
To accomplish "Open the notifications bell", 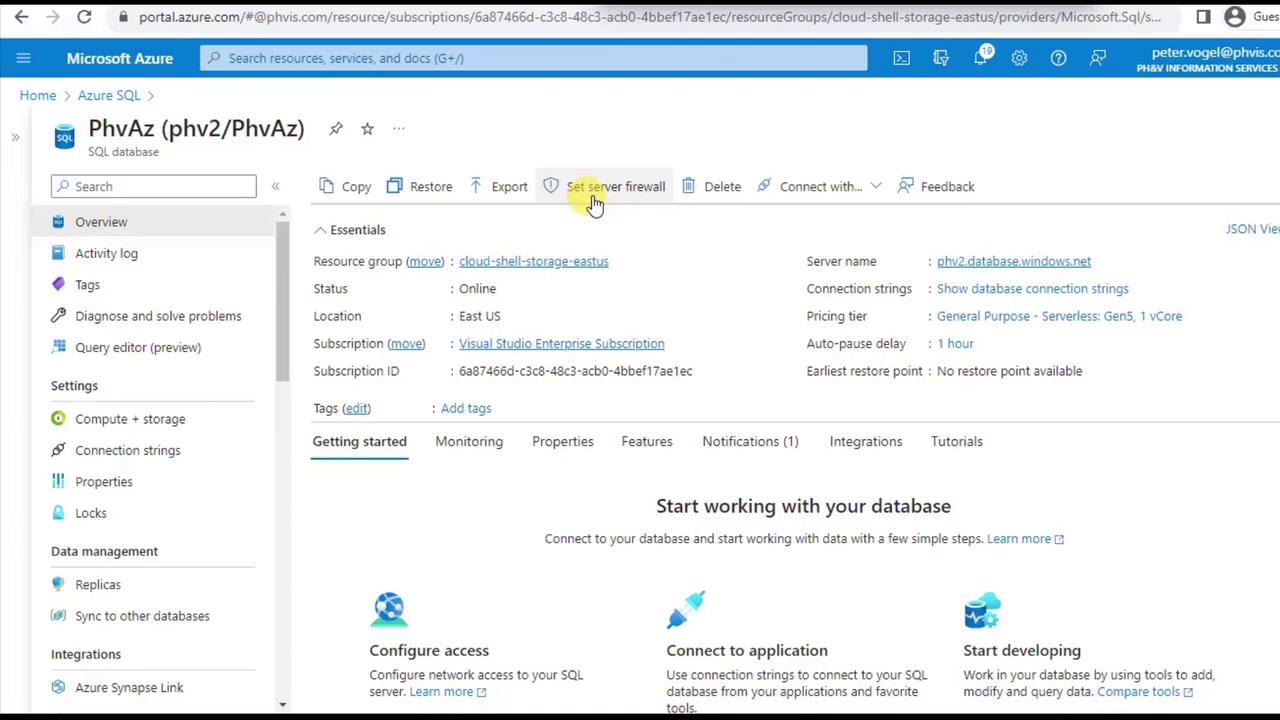I will click(981, 57).
